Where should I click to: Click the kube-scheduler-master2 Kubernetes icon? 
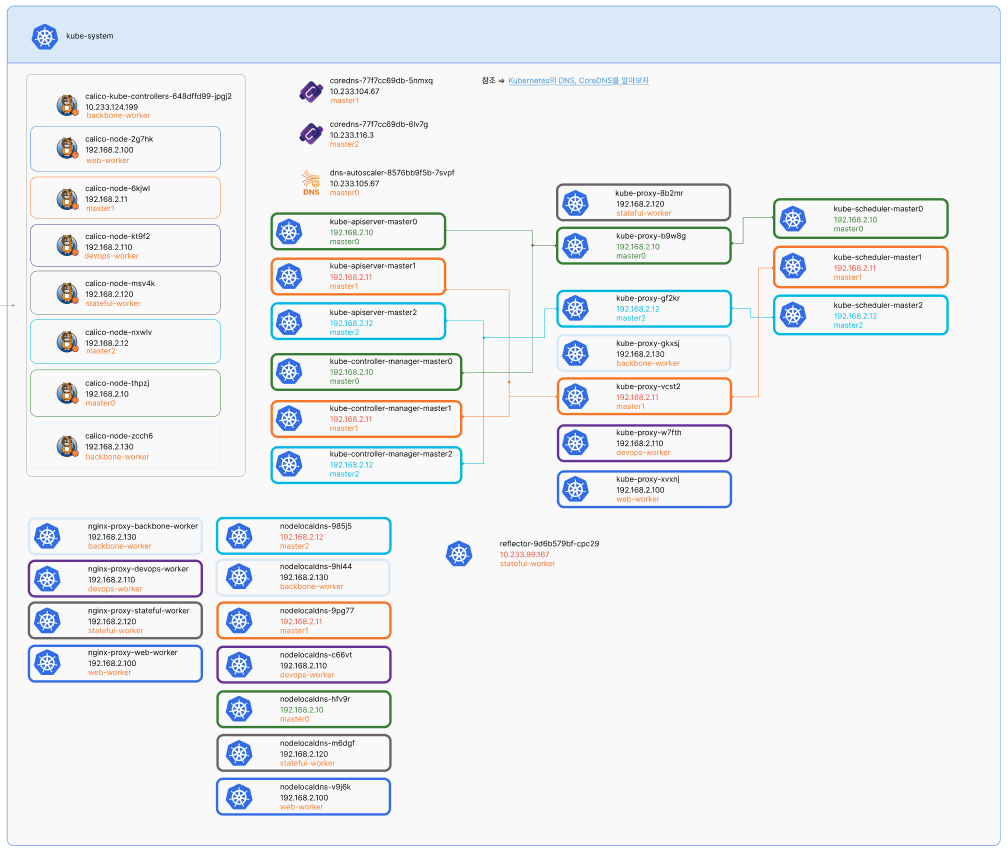click(x=793, y=315)
